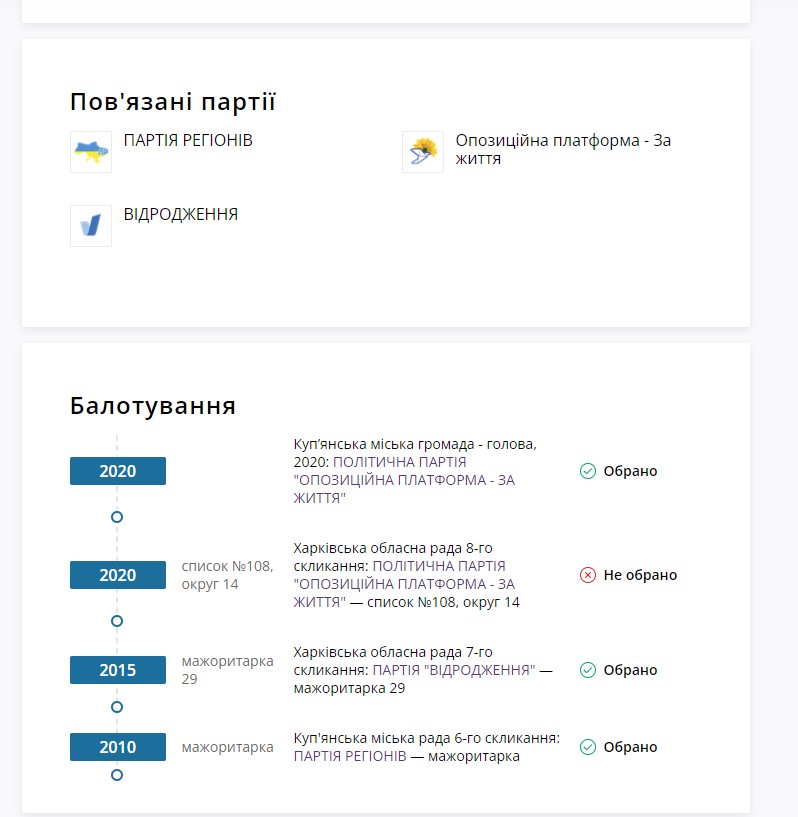Go to ВІДРОДЖЕННЯ name in related parties
The width and height of the screenshot is (798, 817).
tap(181, 215)
